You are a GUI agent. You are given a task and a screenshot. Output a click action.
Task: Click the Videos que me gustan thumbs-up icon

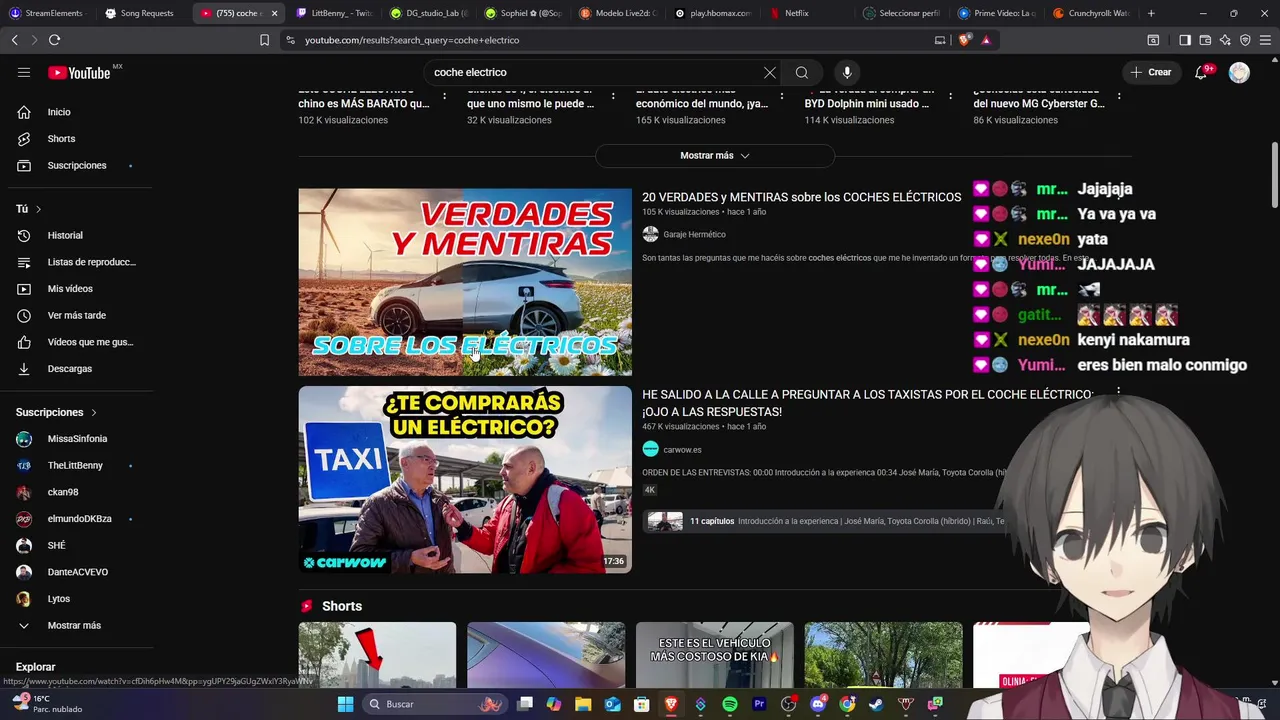click(24, 342)
